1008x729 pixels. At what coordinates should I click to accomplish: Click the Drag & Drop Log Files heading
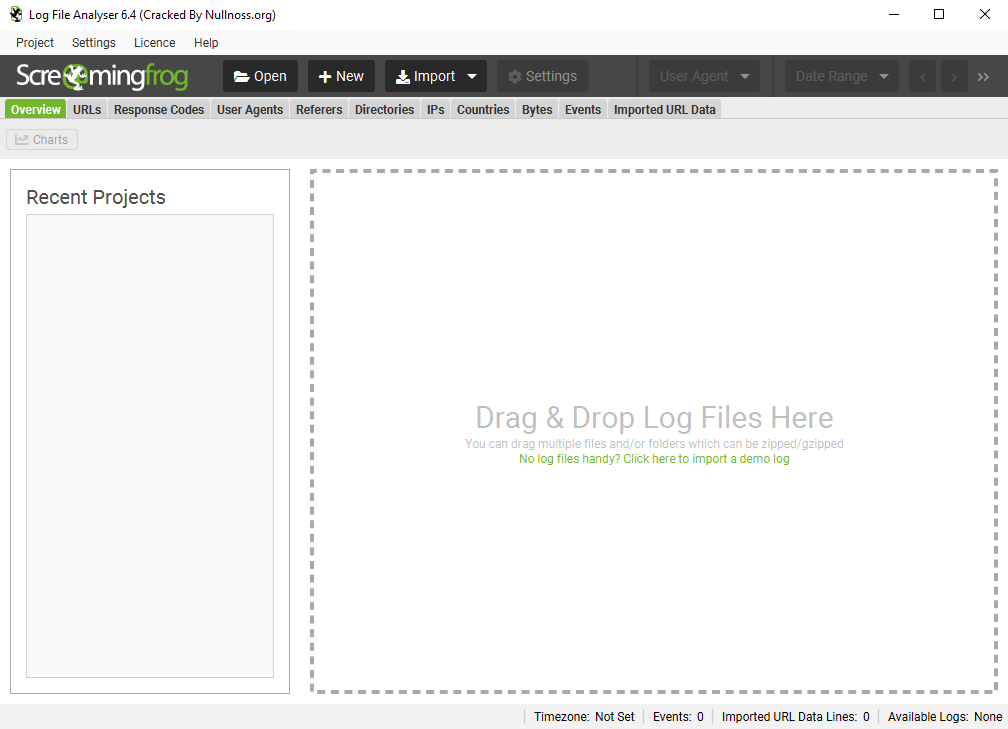pyautogui.click(x=654, y=417)
